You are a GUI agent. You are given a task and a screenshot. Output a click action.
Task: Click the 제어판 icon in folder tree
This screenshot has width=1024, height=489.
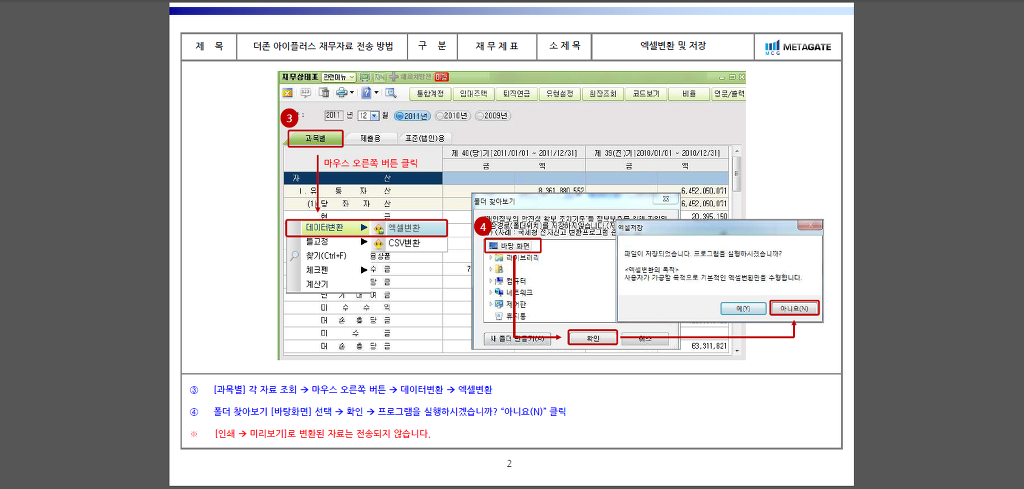point(500,304)
